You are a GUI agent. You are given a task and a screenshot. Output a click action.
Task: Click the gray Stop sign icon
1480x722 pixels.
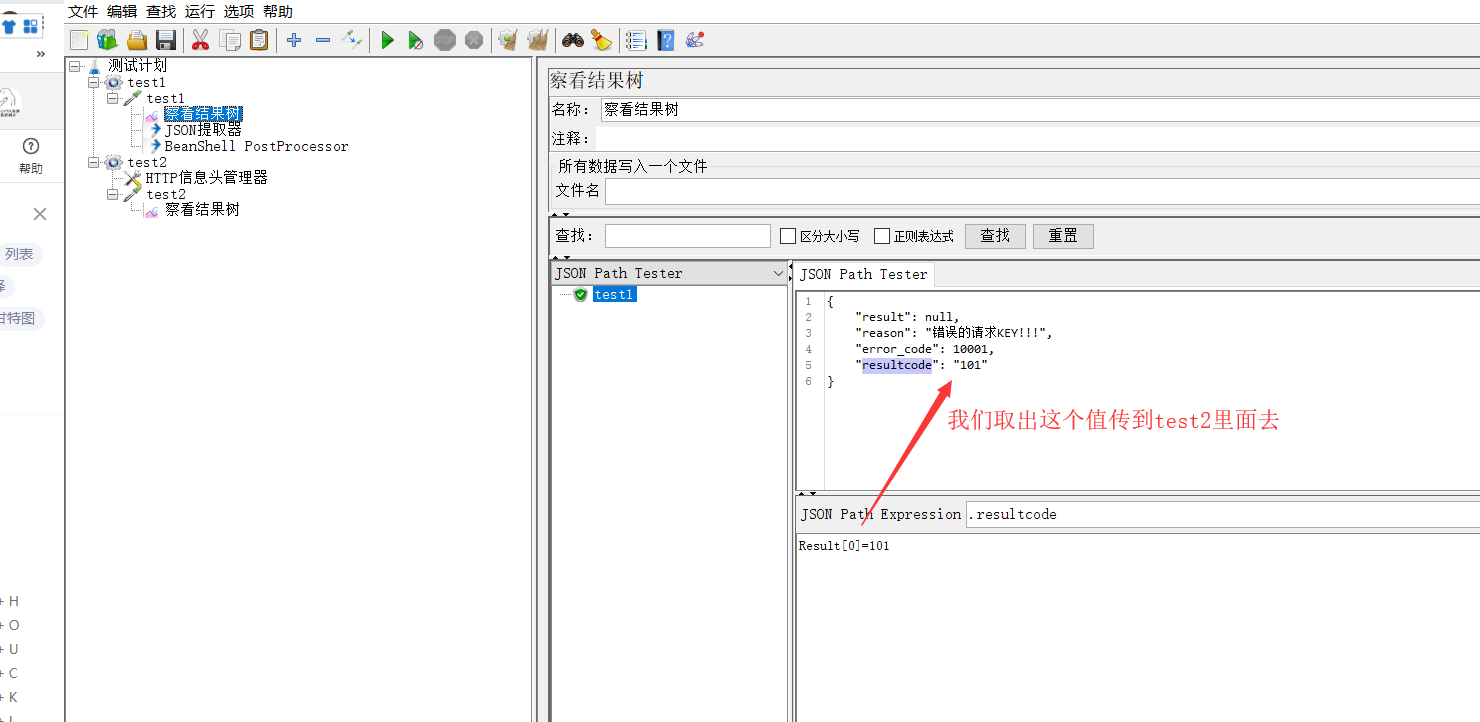(445, 40)
